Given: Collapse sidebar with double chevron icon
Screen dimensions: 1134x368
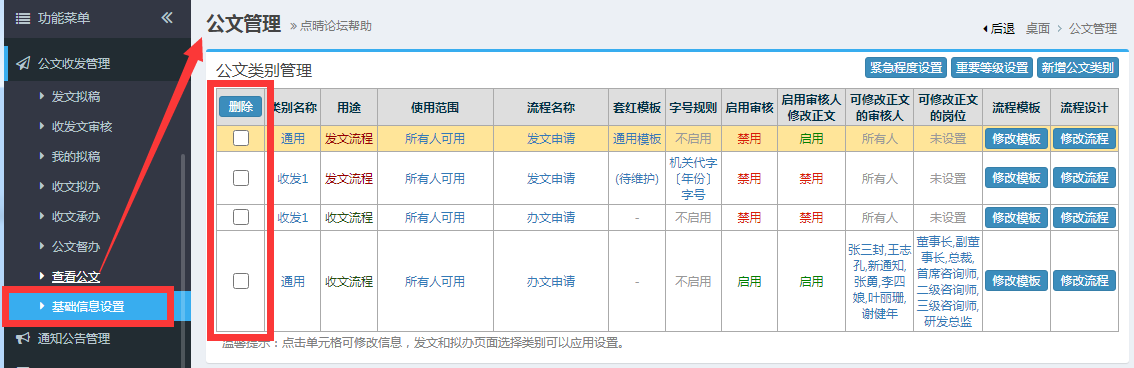Looking at the screenshot, I should point(167,17).
